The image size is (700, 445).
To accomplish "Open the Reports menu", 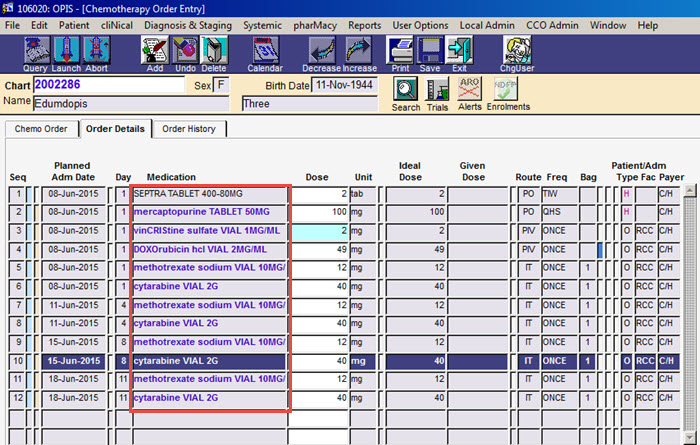I will (x=365, y=25).
